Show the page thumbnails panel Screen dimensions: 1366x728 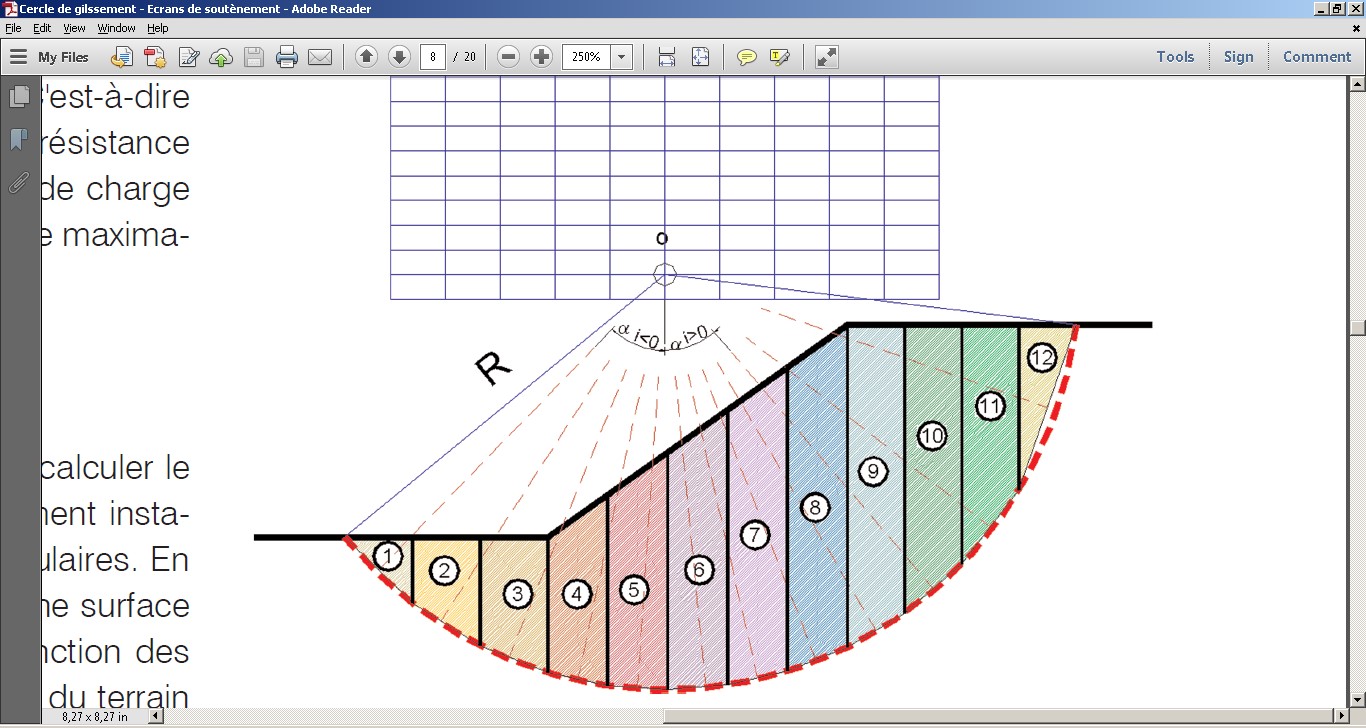19,97
